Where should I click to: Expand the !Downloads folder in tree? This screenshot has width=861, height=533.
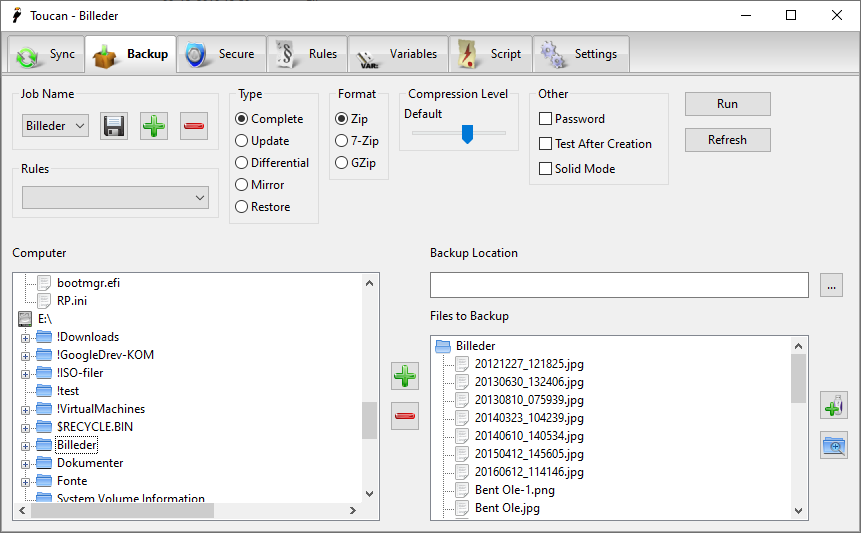(x=26, y=337)
